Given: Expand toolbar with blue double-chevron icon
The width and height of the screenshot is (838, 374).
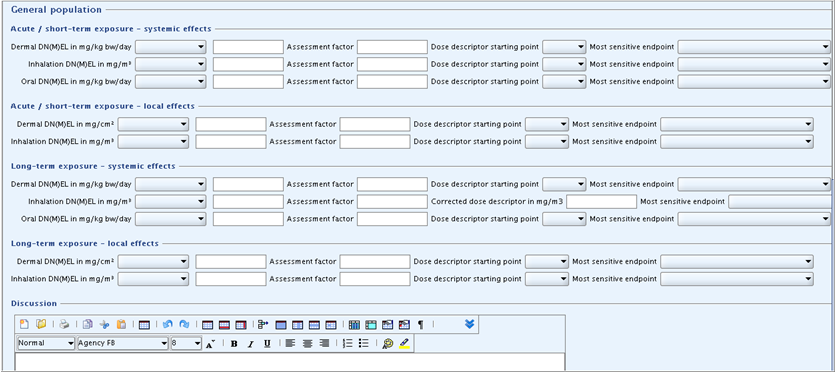Looking at the screenshot, I should tap(470, 324).
